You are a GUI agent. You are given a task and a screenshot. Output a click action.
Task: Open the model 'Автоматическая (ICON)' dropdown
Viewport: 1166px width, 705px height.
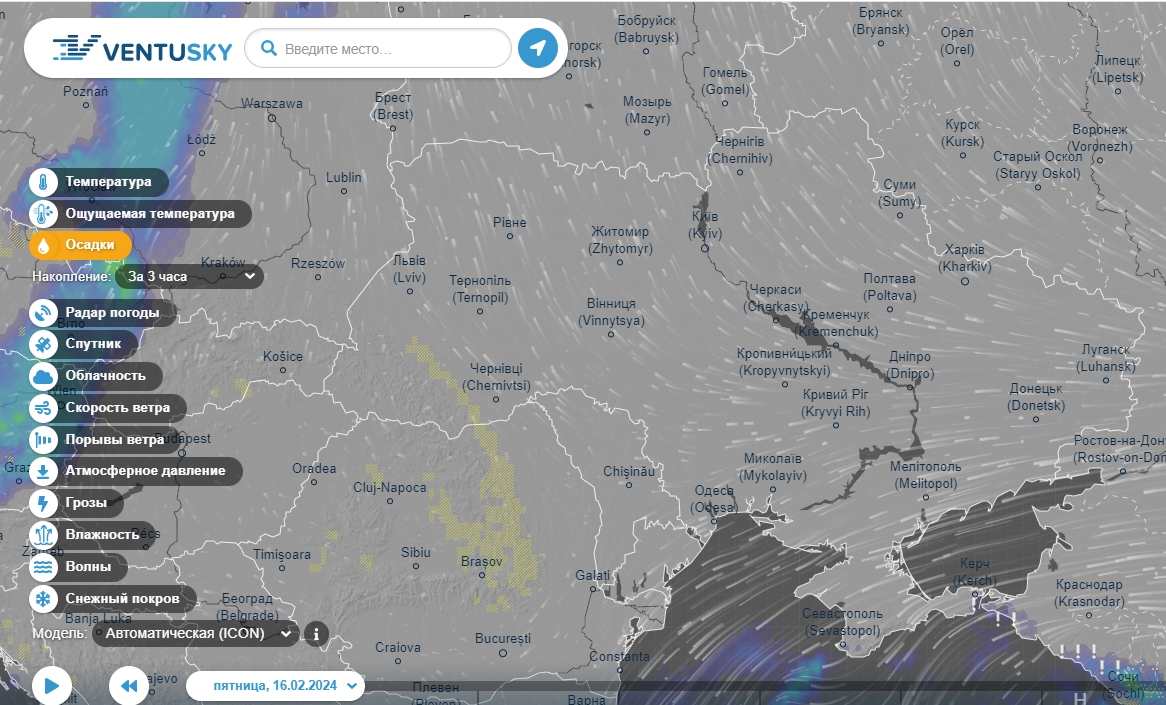[197, 633]
